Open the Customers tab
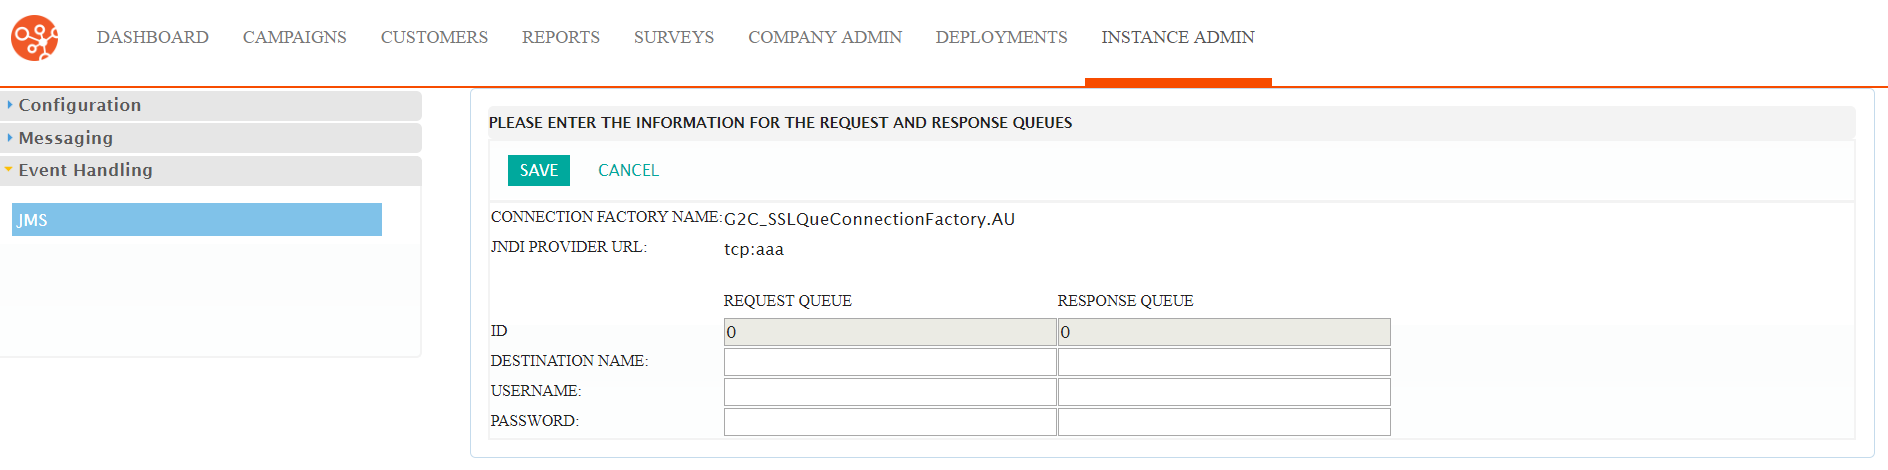Screen dimensions: 1888x470 (x=434, y=38)
